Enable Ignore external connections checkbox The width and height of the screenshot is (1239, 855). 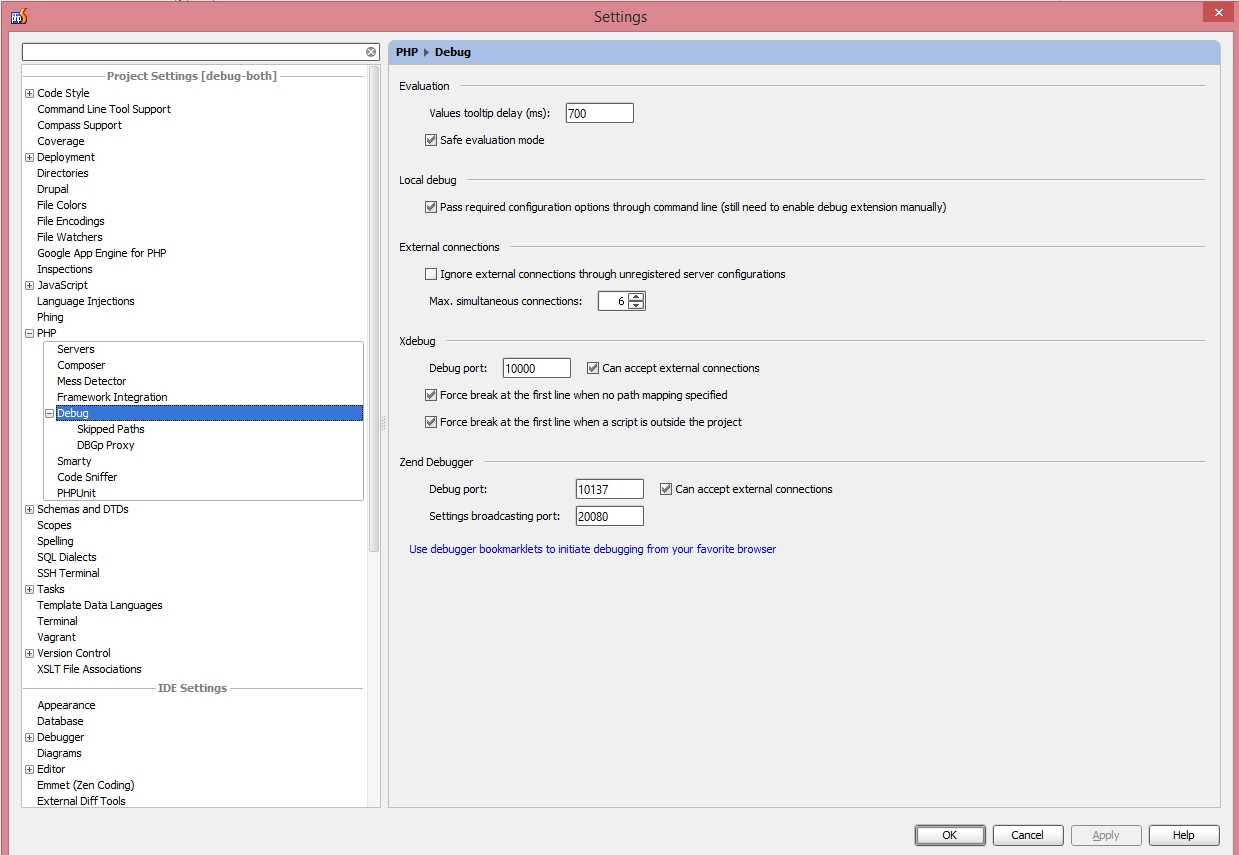(x=431, y=274)
